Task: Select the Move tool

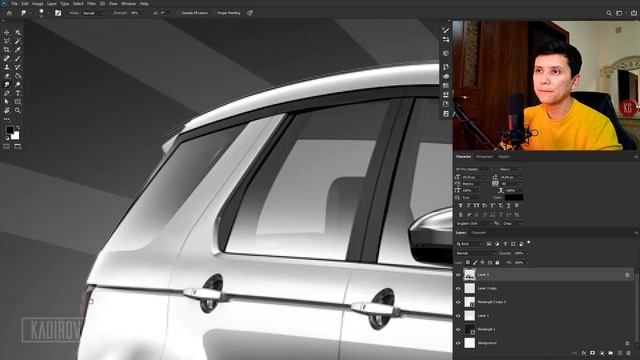Action: (7, 32)
